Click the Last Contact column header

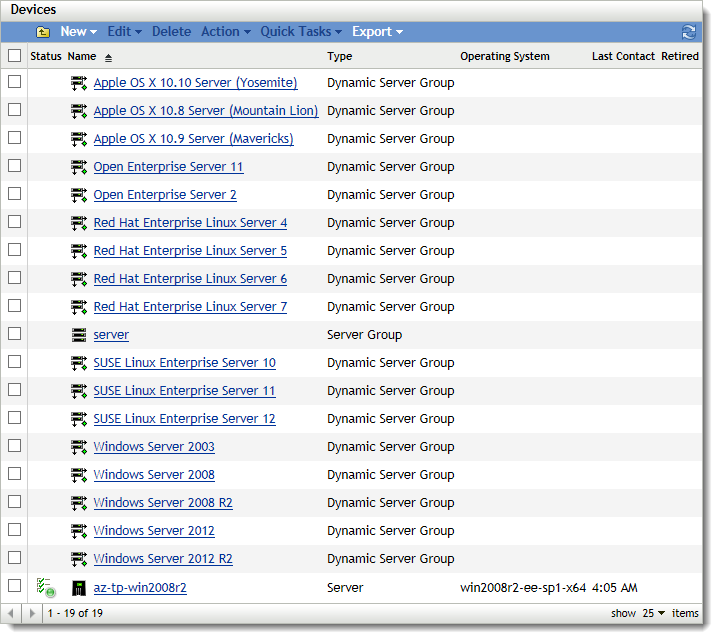(x=623, y=56)
